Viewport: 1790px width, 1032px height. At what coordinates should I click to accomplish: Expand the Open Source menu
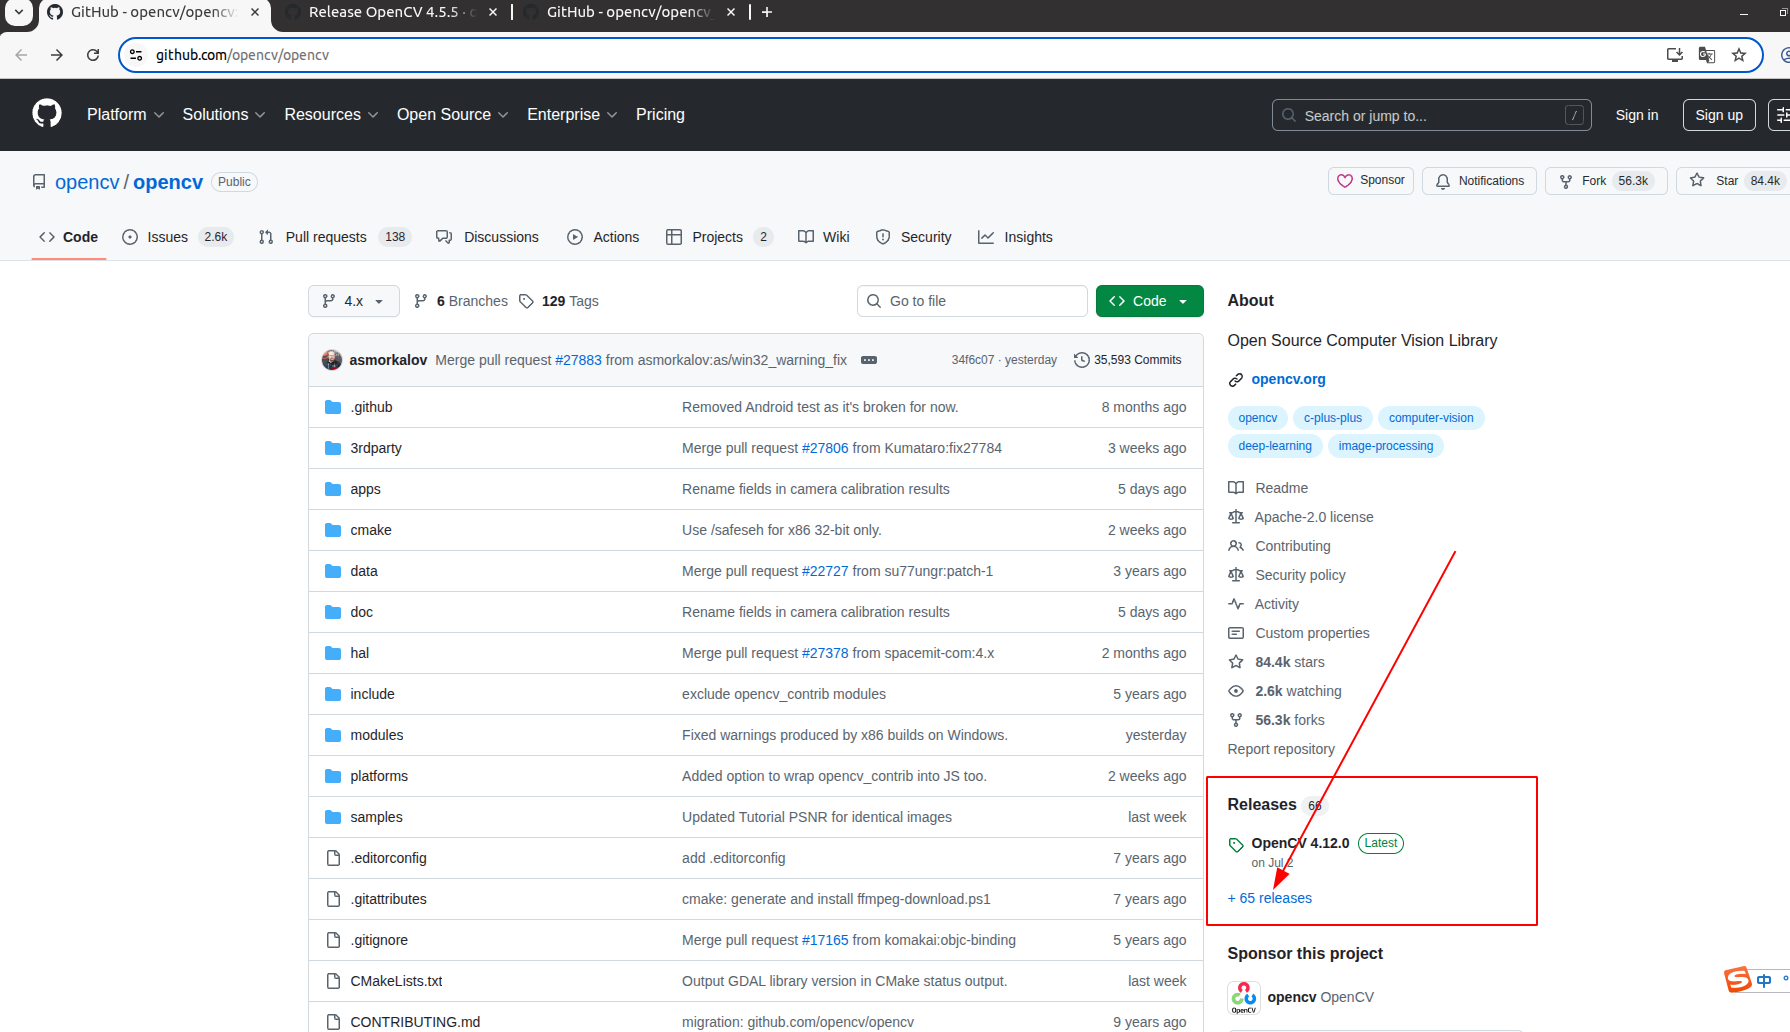452,115
